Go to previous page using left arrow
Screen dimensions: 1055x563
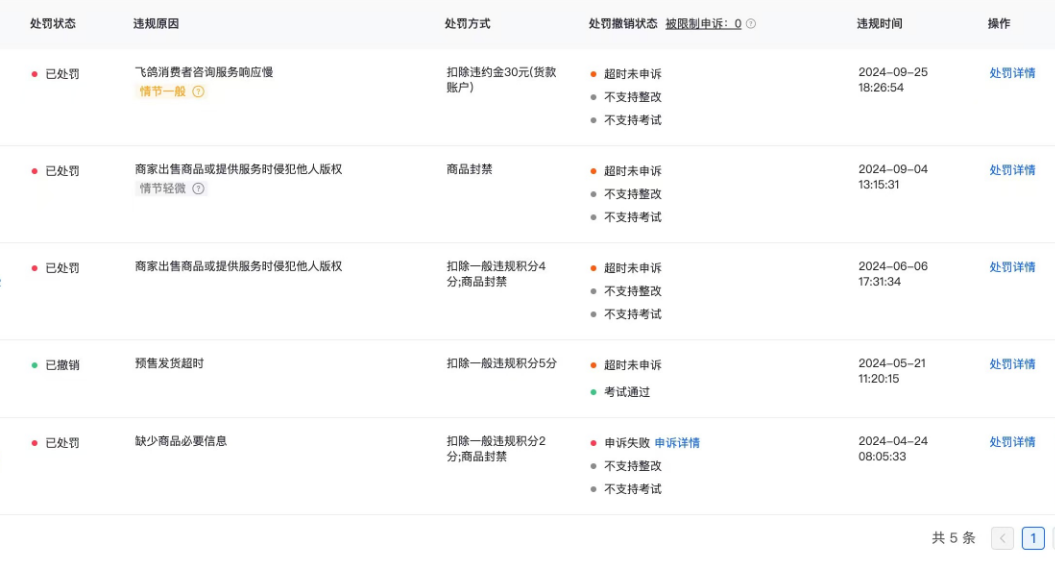(1002, 539)
